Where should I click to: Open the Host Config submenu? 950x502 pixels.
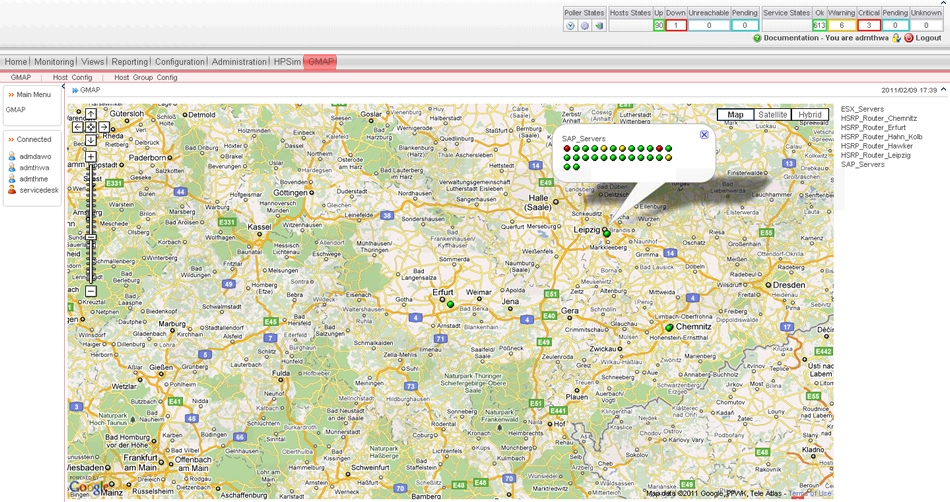pyautogui.click(x=72, y=78)
